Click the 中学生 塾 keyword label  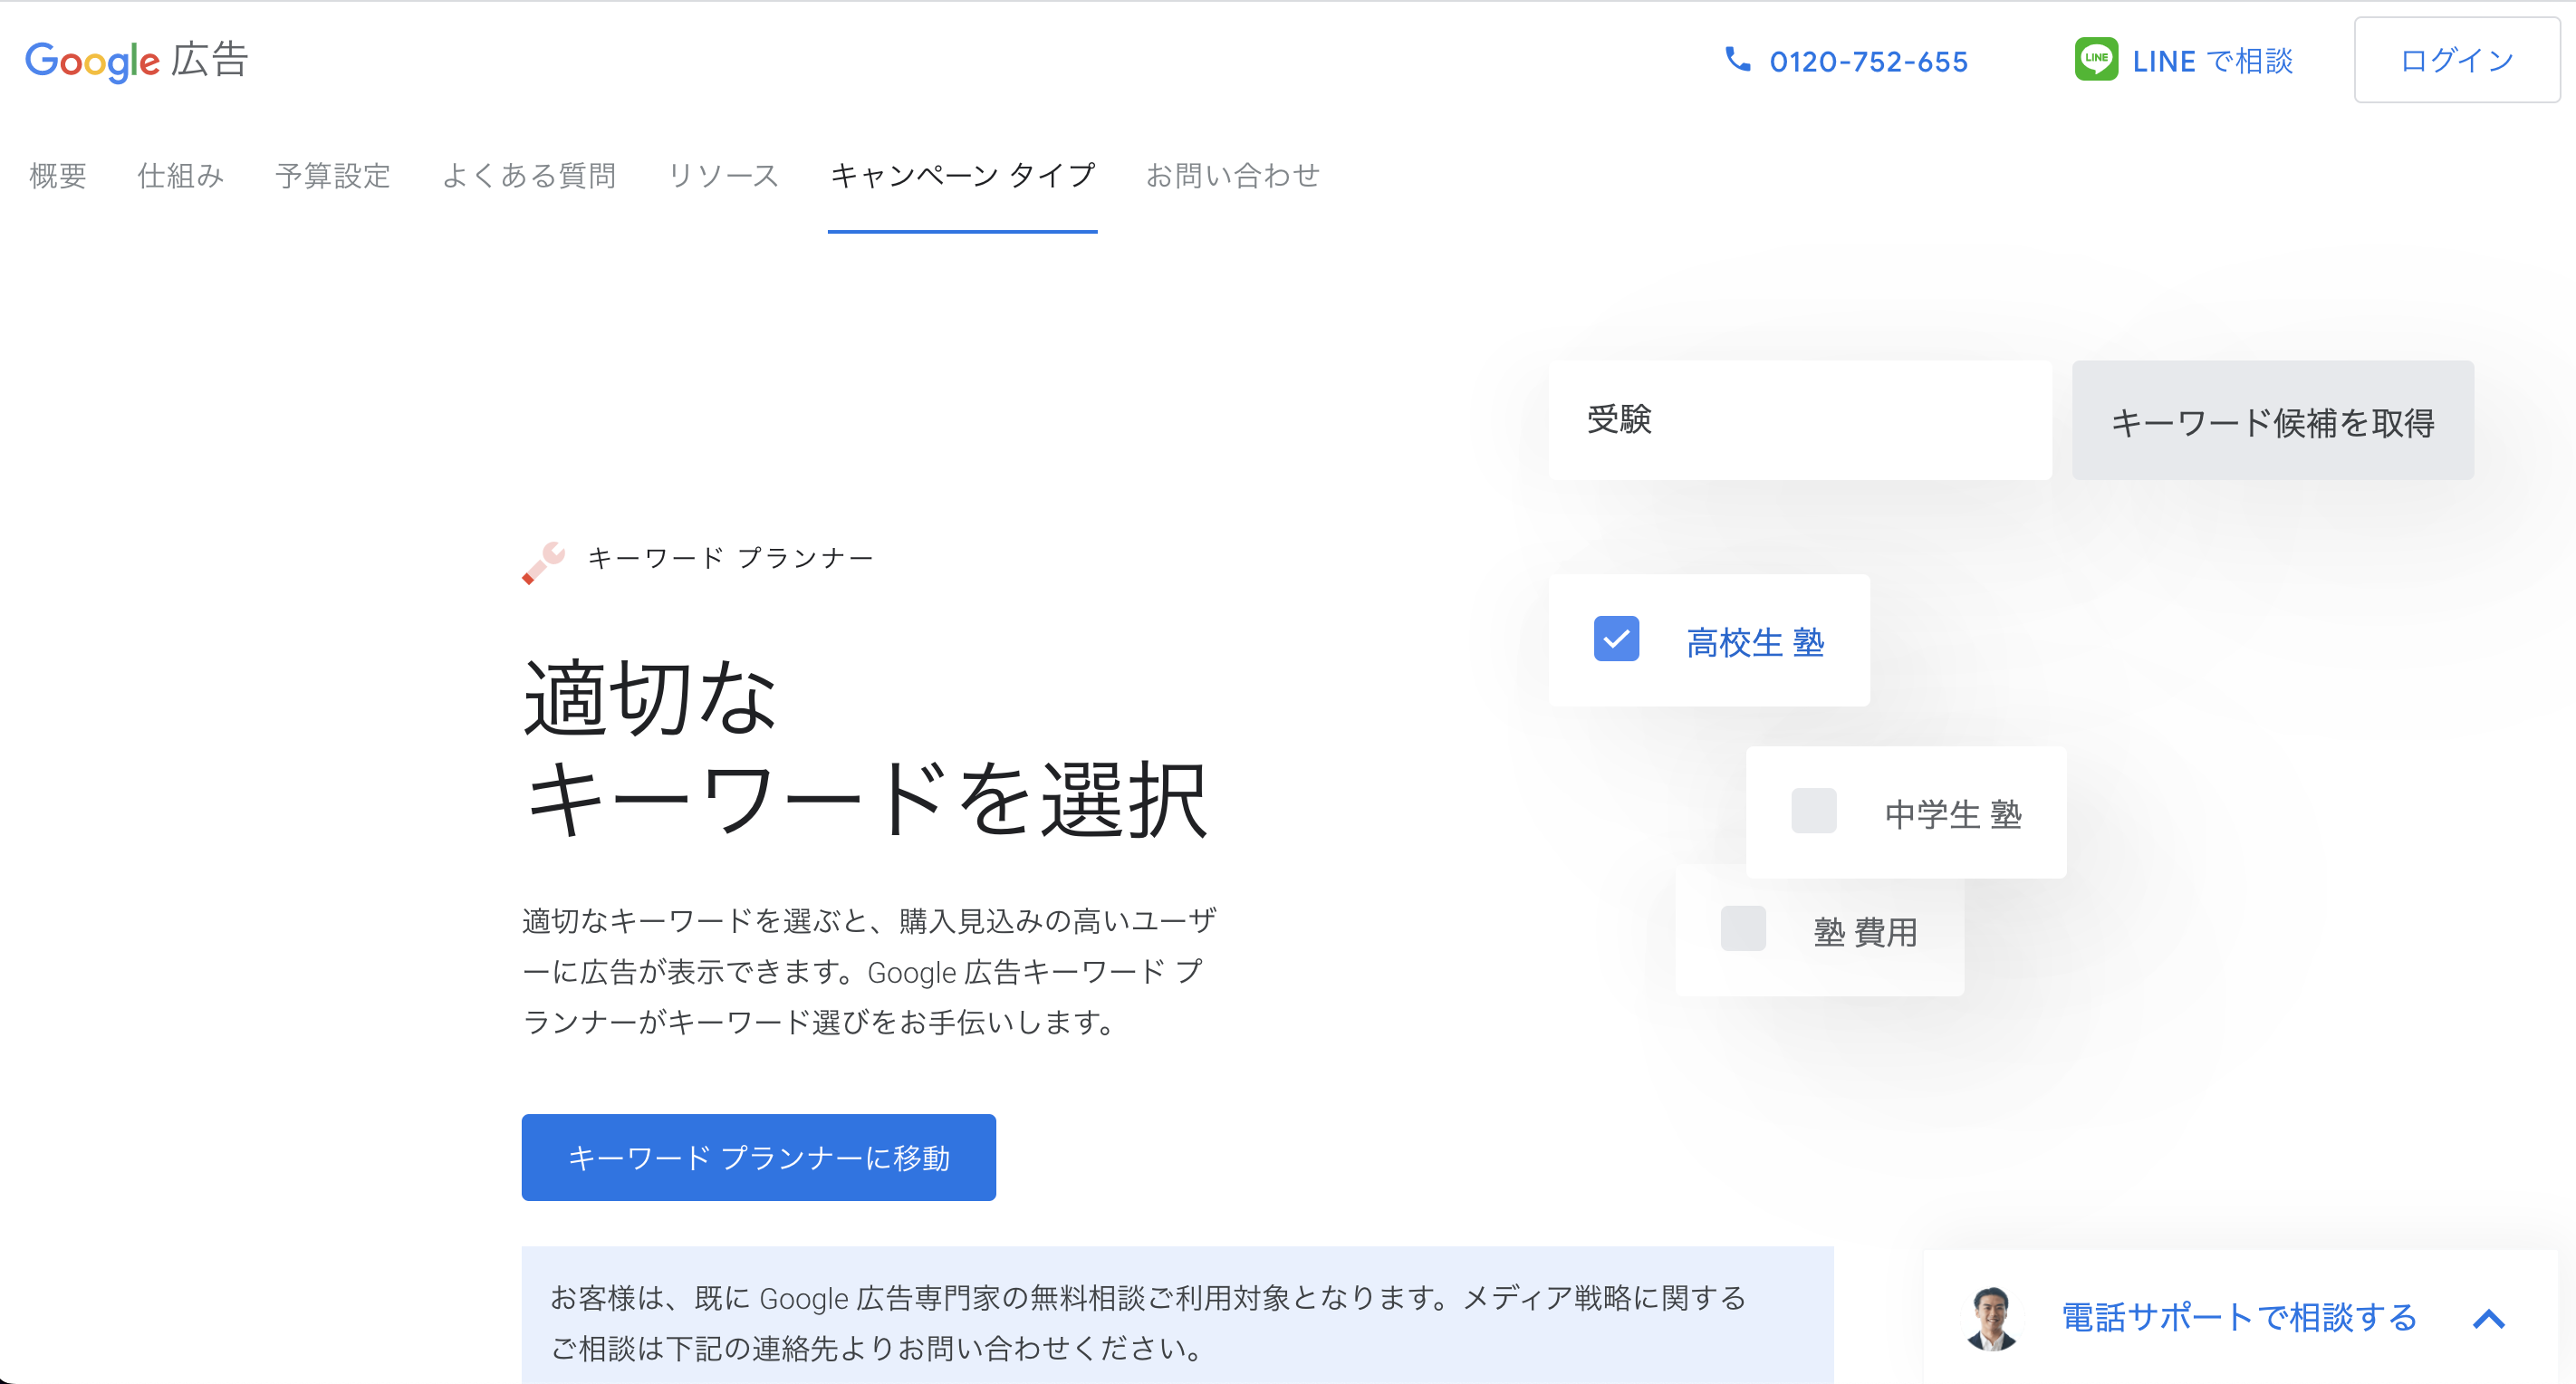1953,815
